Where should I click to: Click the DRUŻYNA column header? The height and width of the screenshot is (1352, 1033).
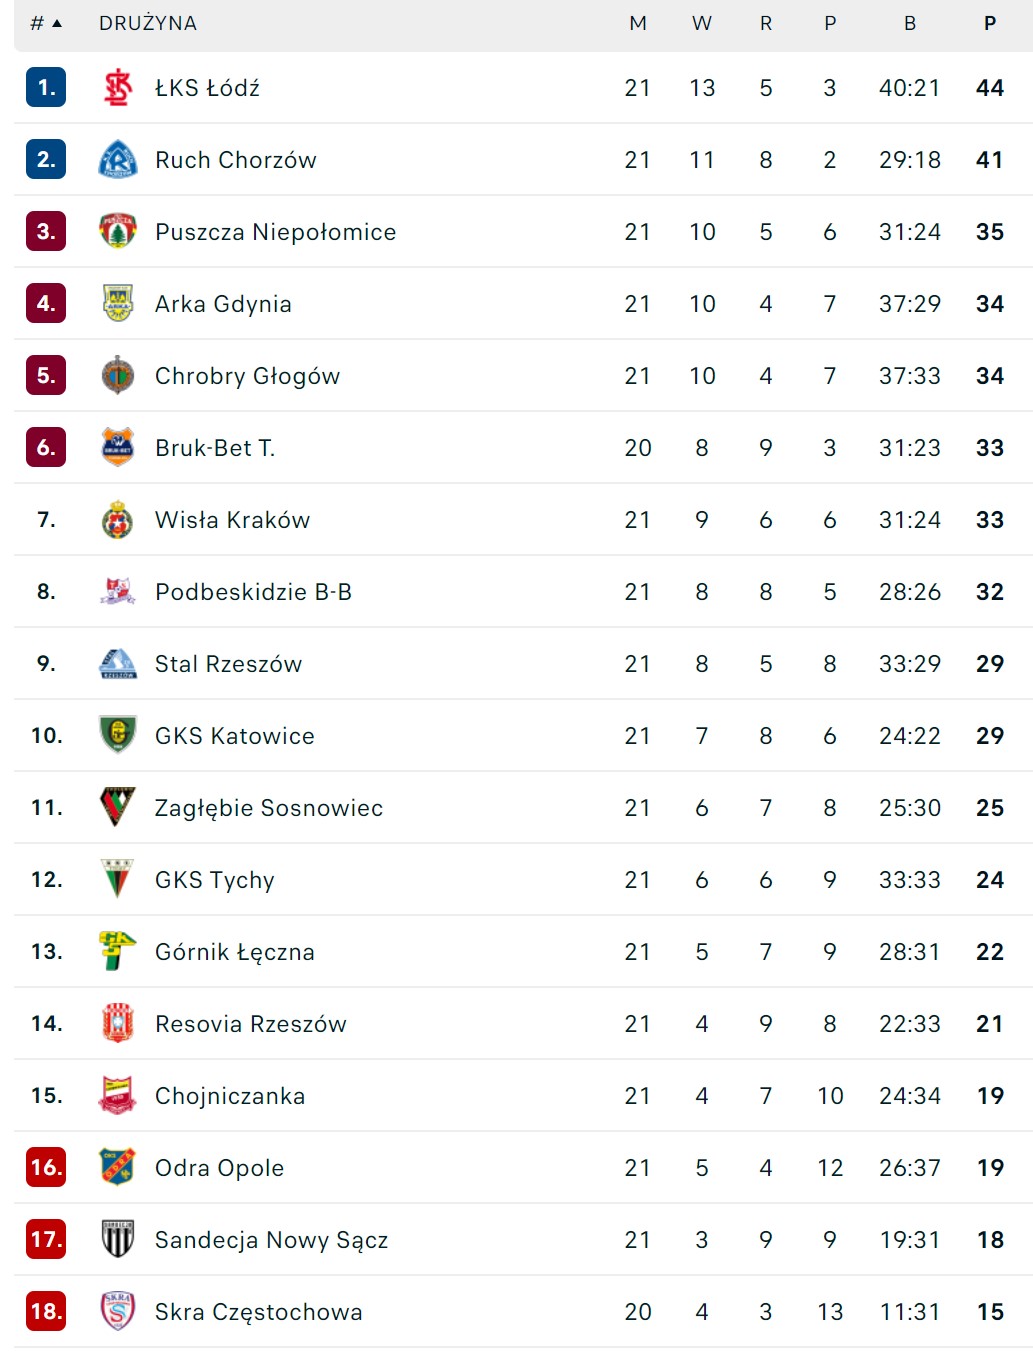(x=148, y=23)
